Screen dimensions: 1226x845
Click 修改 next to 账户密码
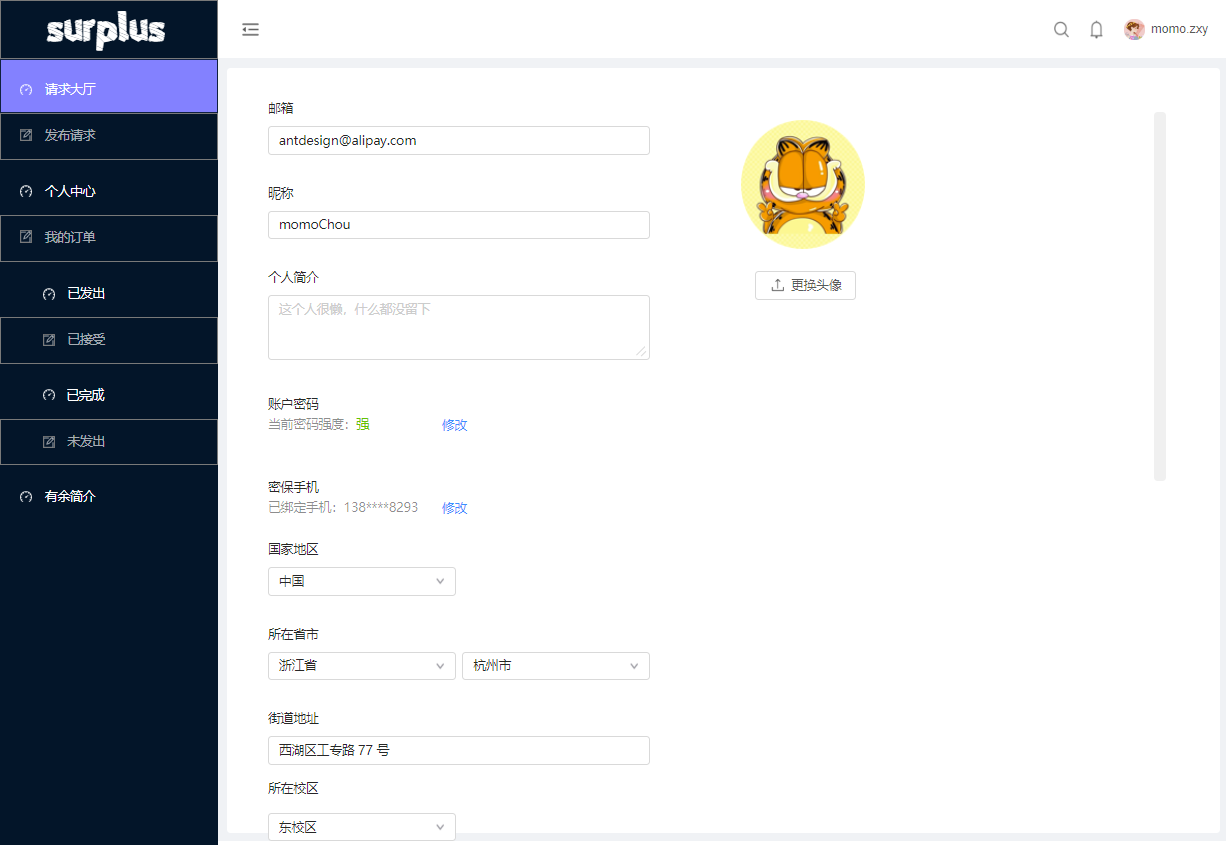point(453,425)
